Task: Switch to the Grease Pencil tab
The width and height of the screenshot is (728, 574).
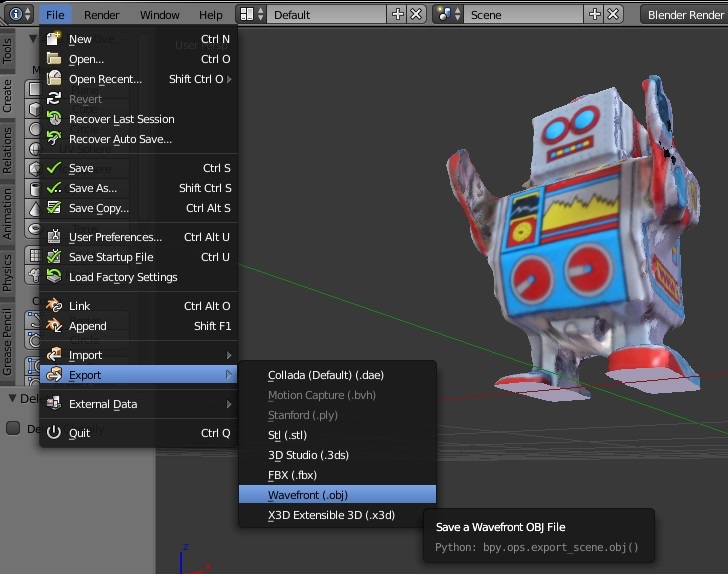Action: tap(8, 342)
